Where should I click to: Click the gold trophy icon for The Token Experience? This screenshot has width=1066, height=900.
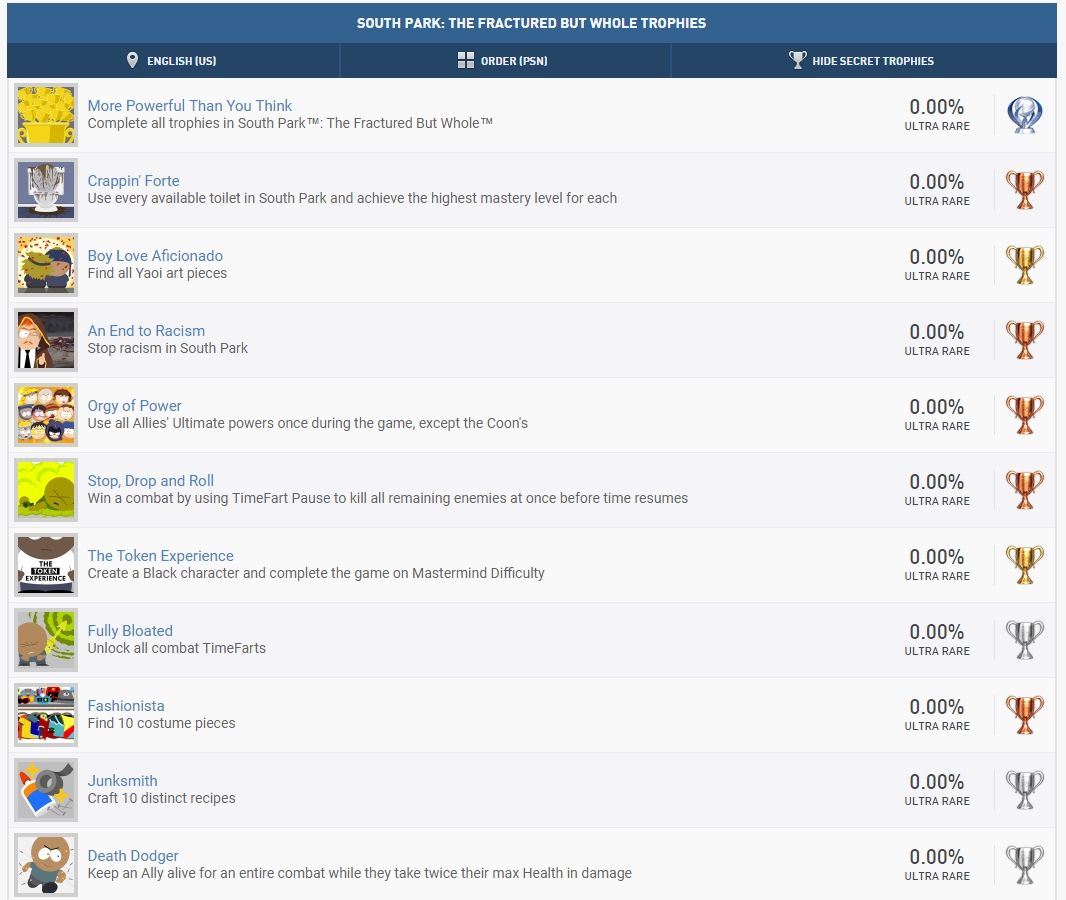point(1025,565)
